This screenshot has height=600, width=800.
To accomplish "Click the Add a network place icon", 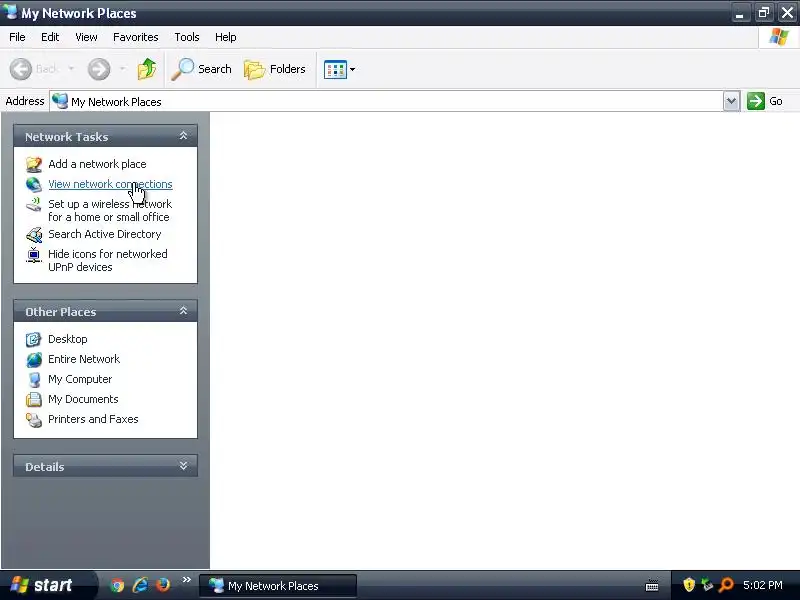I will coord(34,164).
